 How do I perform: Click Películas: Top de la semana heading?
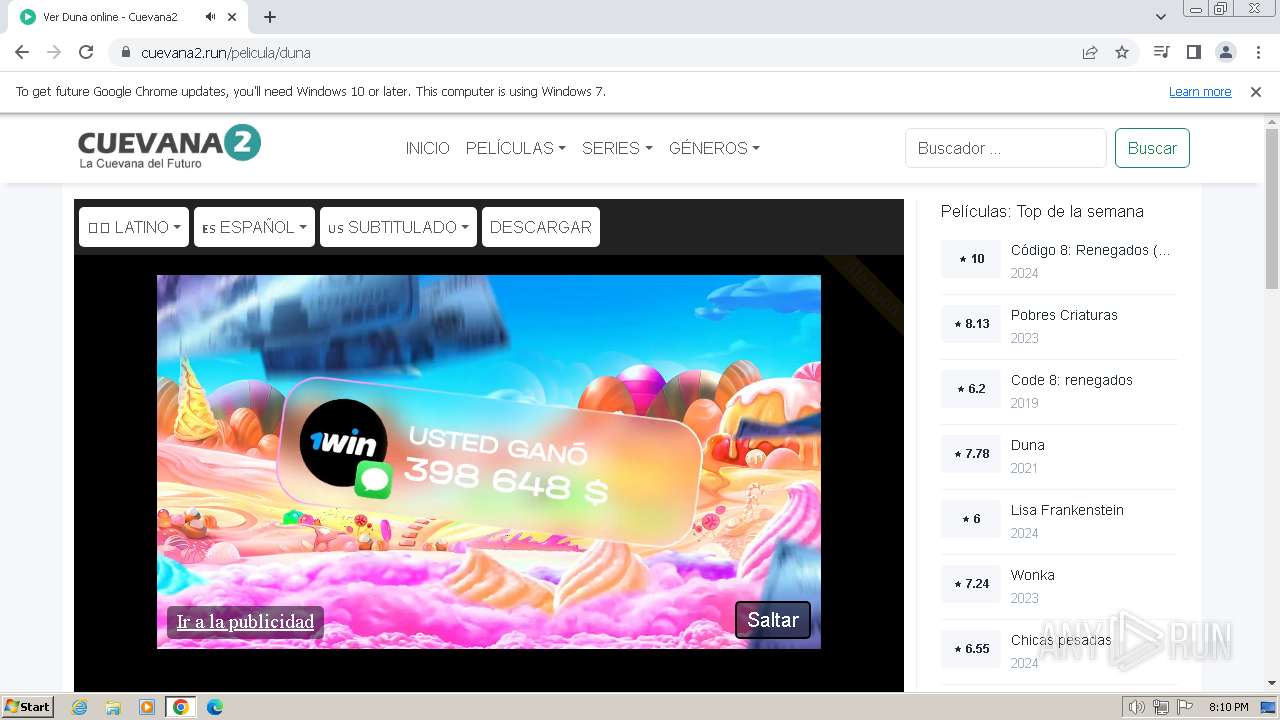[x=1042, y=211]
